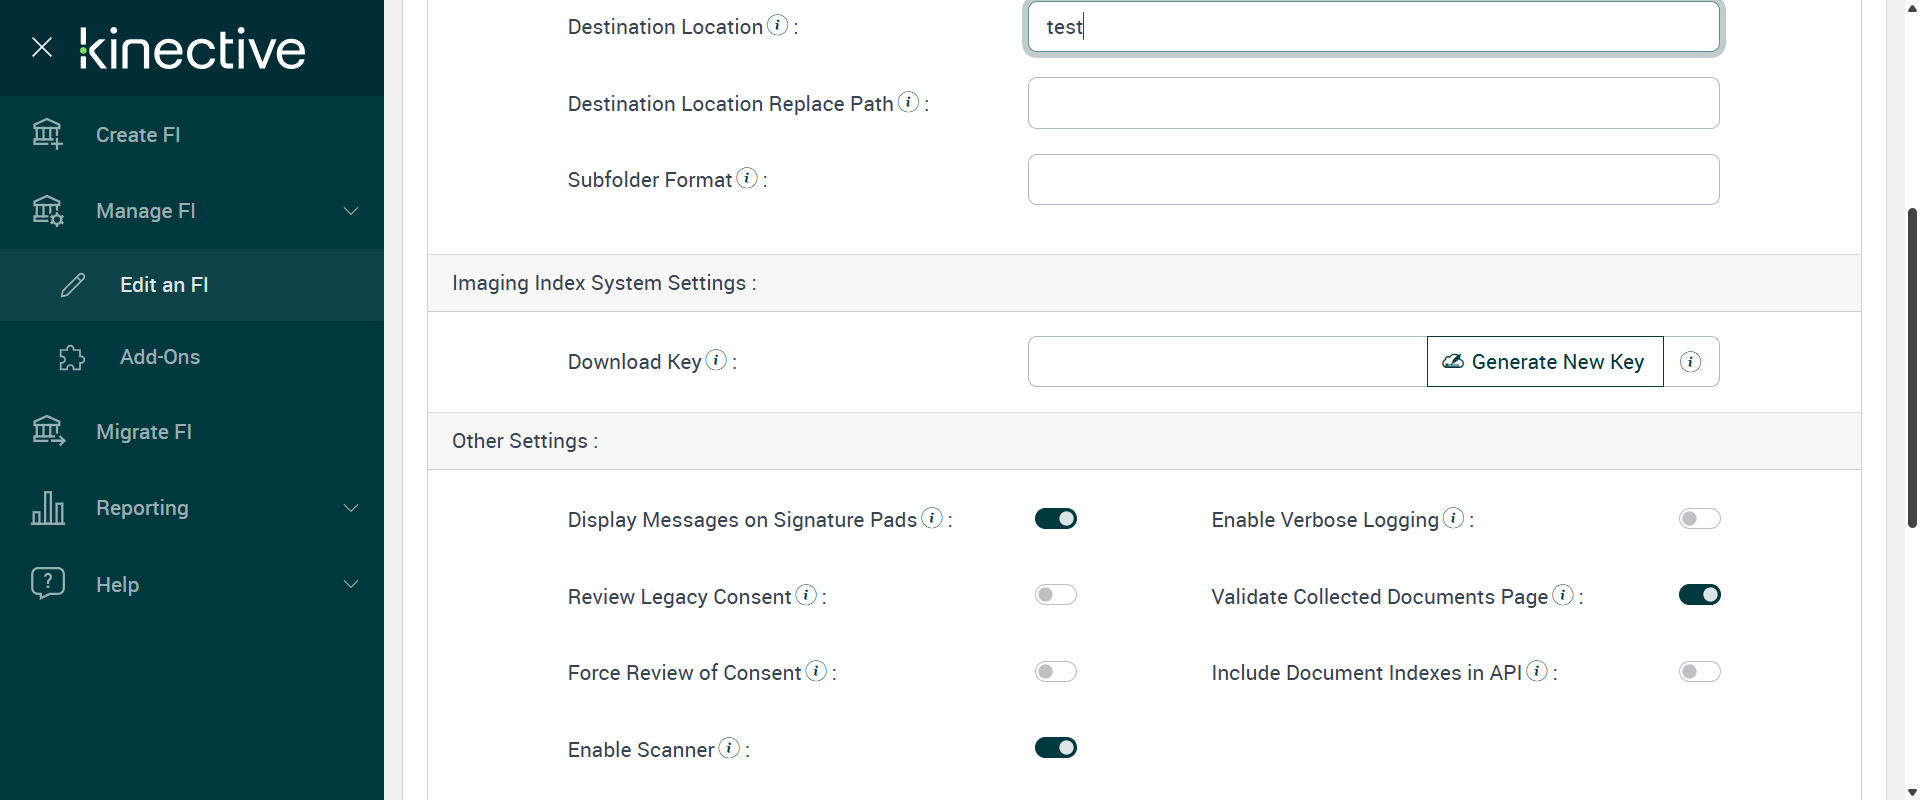The image size is (1920, 800).
Task: Collapse the Manage FI submenu chevron
Action: [x=351, y=211]
